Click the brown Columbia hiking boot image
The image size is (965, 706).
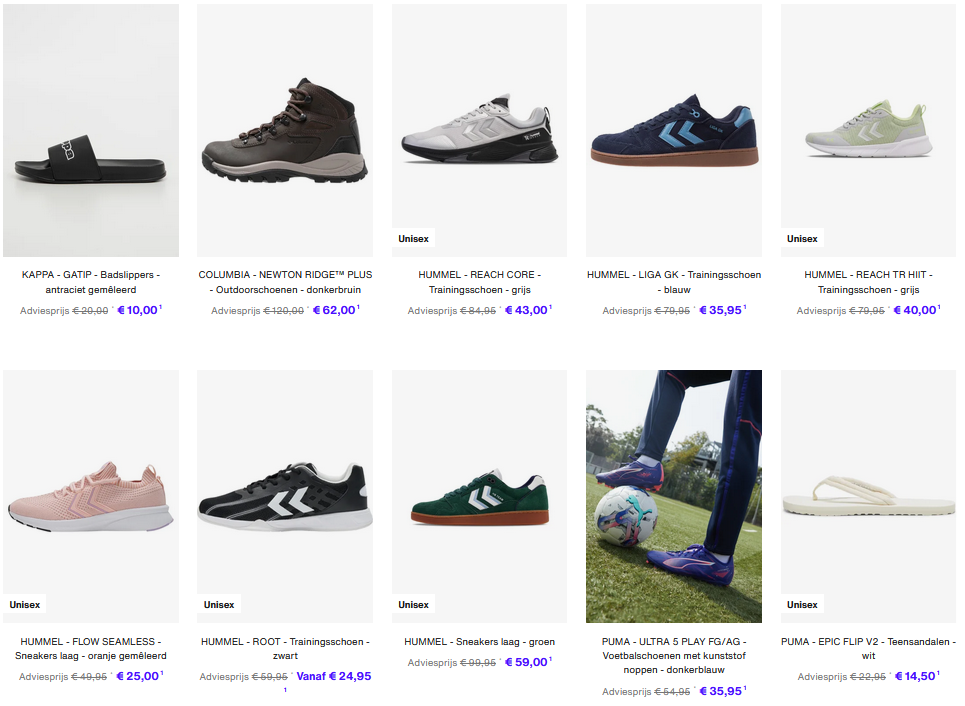click(x=284, y=130)
